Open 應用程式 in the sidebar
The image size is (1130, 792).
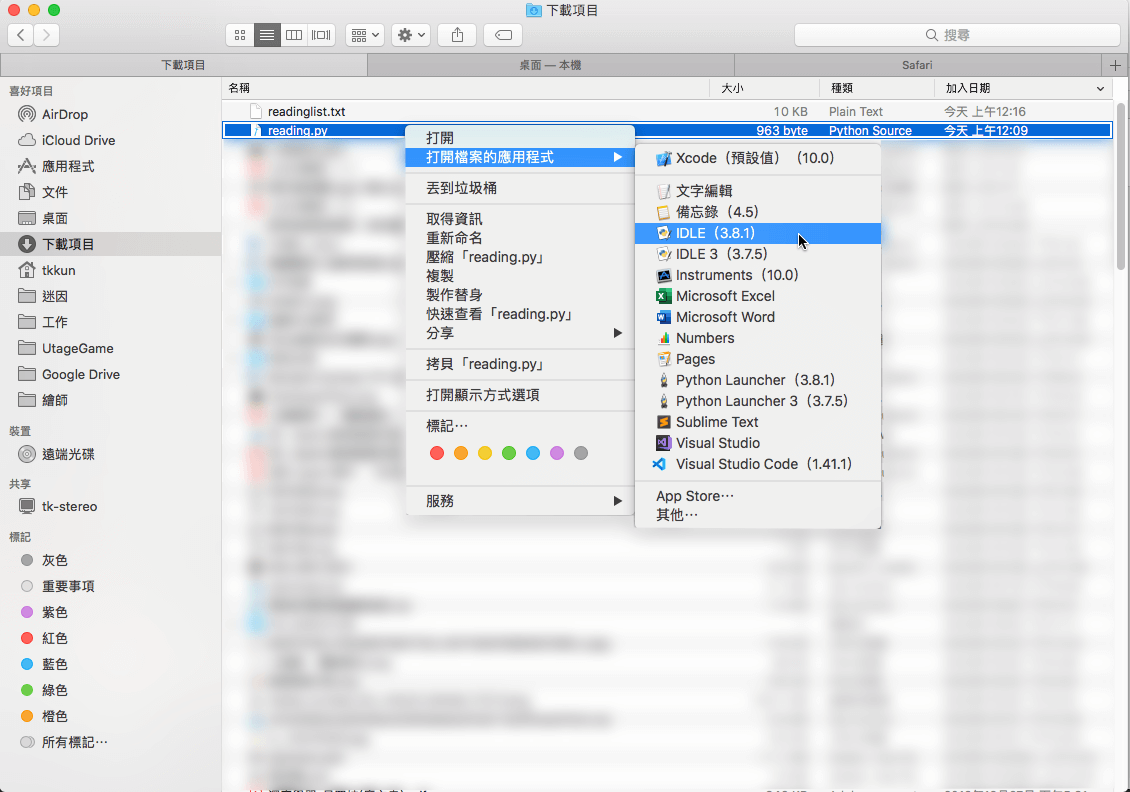(68, 166)
